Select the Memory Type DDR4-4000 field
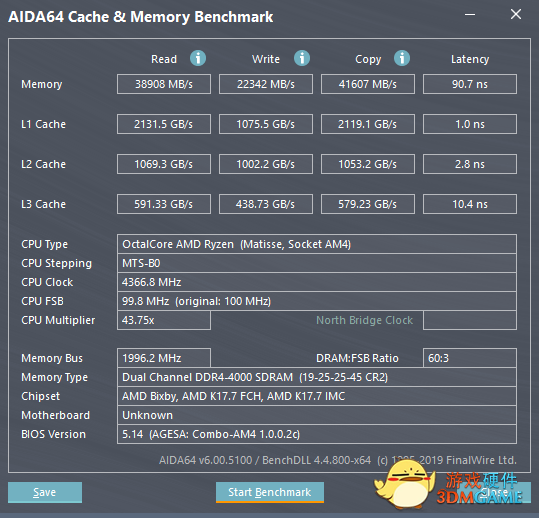Screen dimensions: 539x518 pyautogui.click(x=317, y=377)
